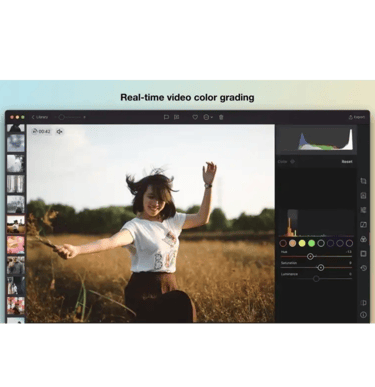375x387 pixels.
Task: Click the main video preview of the woman
Action: (x=151, y=223)
